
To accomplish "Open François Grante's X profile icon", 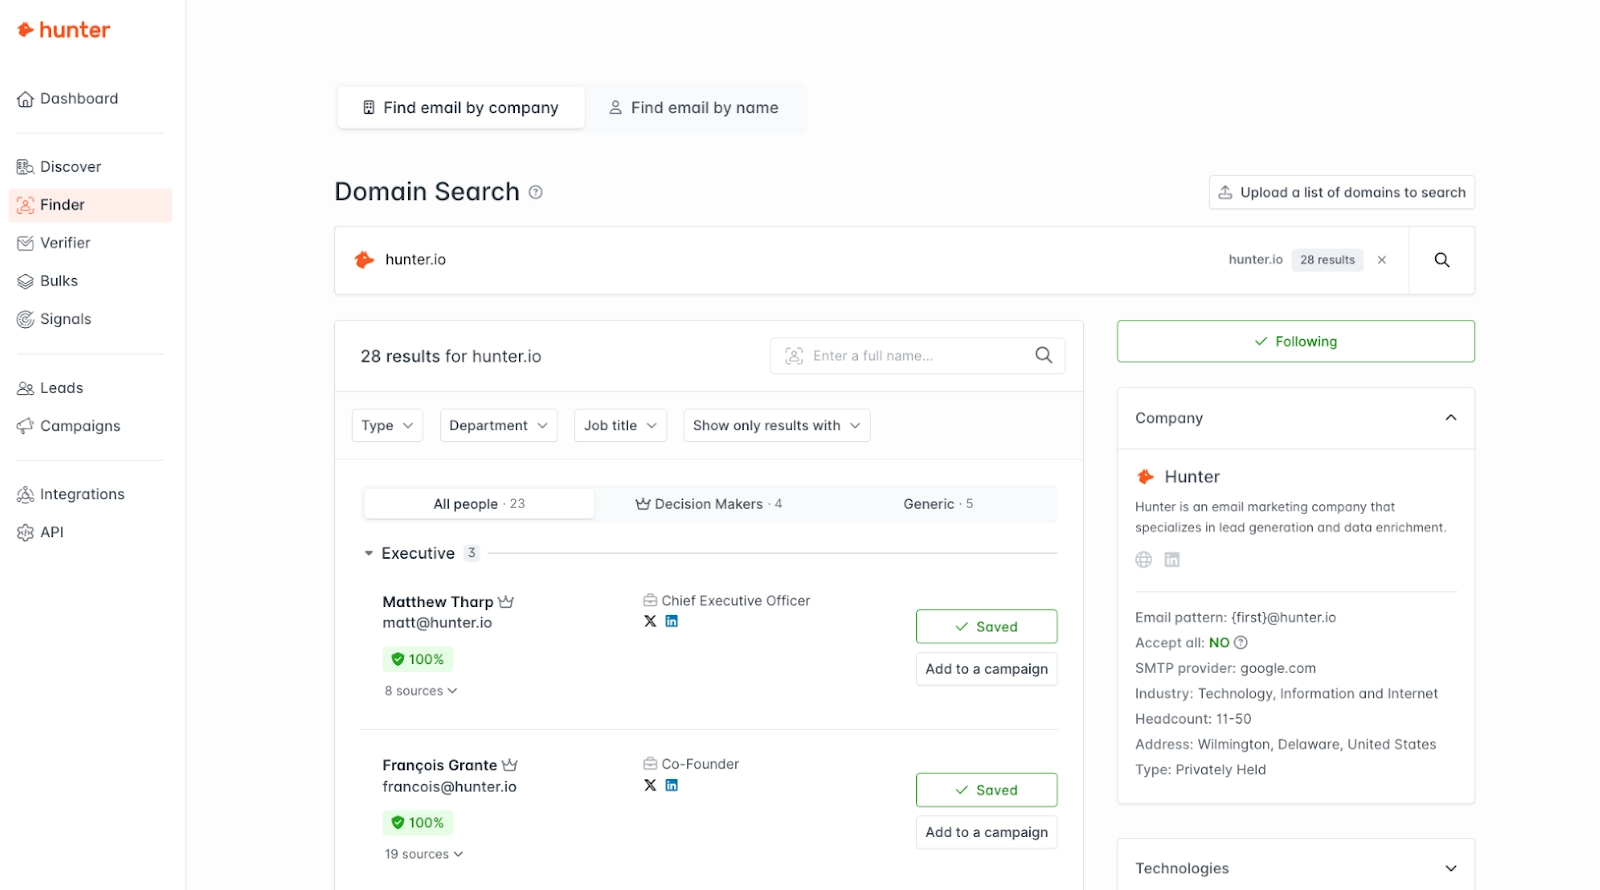I will 650,785.
